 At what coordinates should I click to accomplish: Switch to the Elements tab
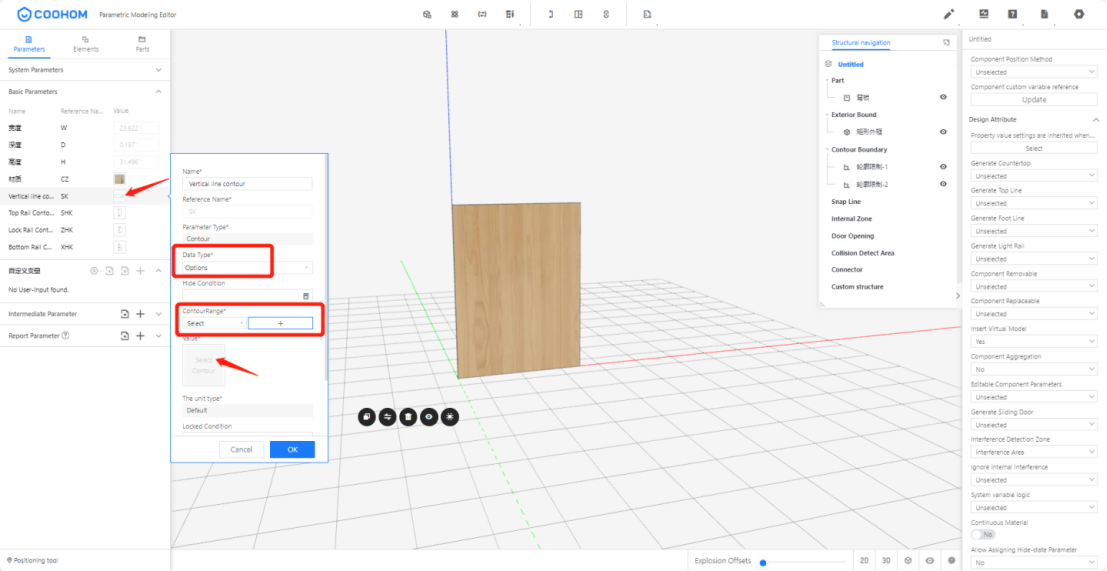click(x=86, y=43)
